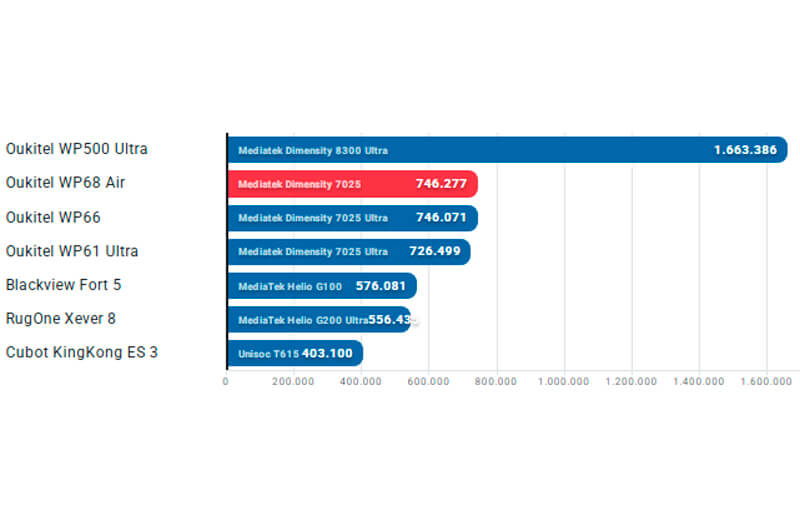Screen dimensions: 800x520
Task: Select the Oukitel WP66 label
Action: 53,217
